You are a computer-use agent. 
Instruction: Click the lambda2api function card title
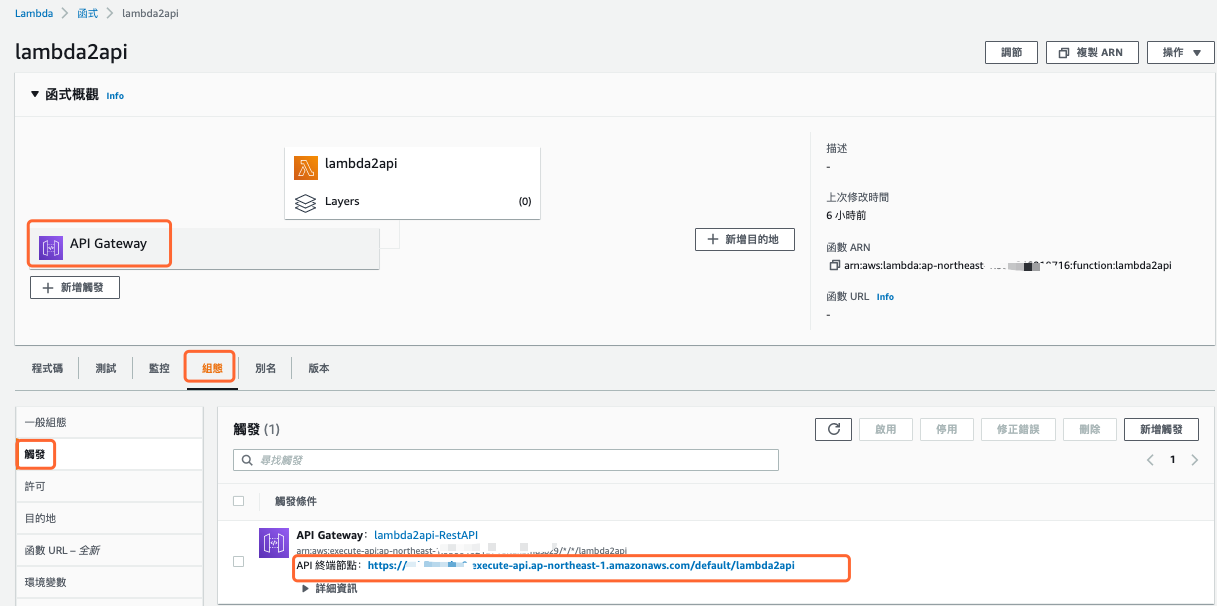tap(361, 164)
